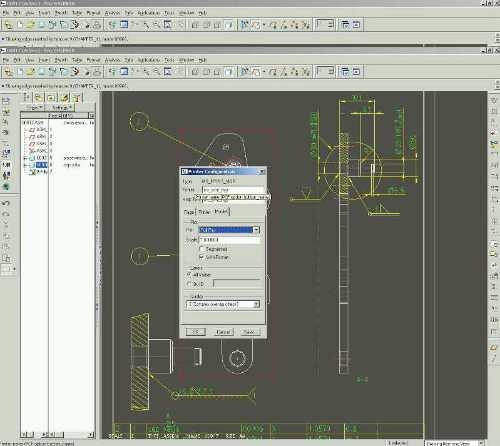Toggle the Segmented checkbox in the dialog
The width and height of the screenshot is (500, 446).
(x=201, y=249)
